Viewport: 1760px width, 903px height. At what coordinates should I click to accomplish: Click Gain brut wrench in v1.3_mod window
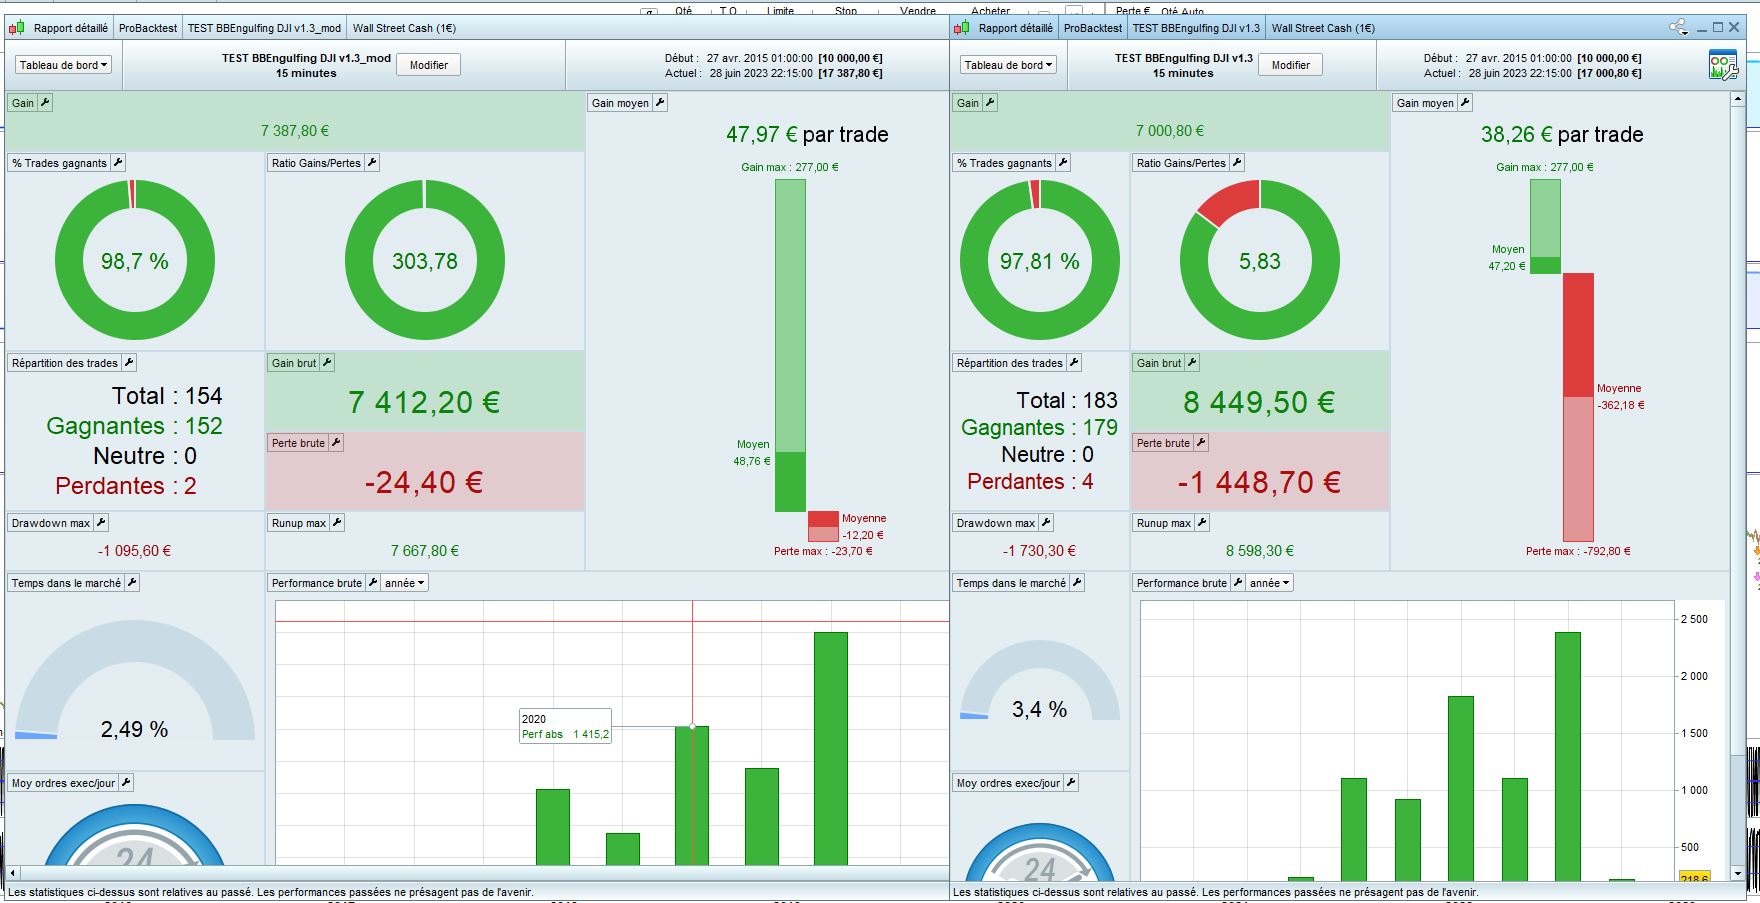327,363
